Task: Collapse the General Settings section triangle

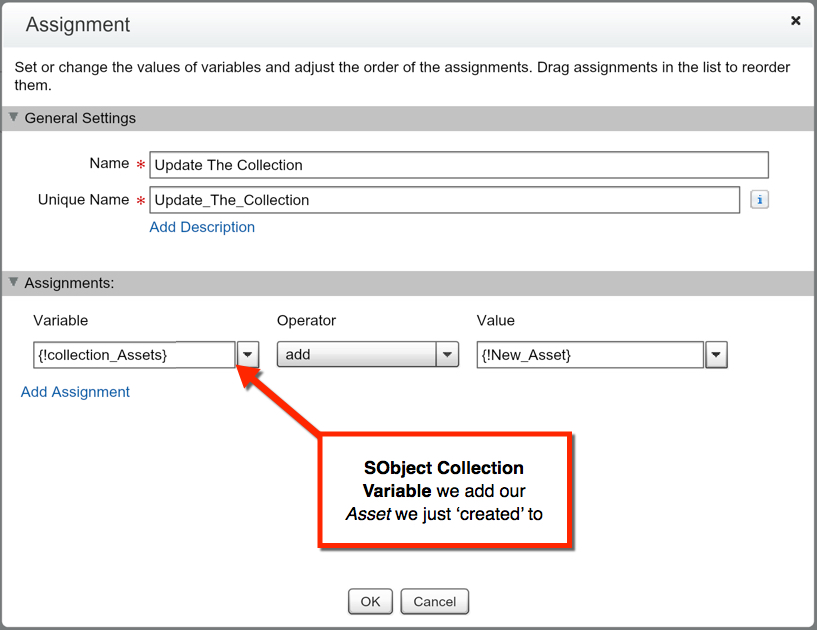Action: (x=14, y=118)
